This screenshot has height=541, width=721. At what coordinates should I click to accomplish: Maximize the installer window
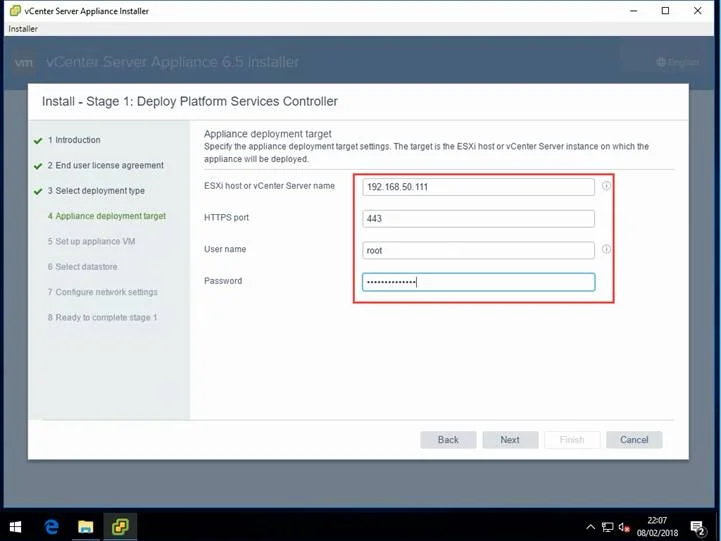click(x=665, y=11)
